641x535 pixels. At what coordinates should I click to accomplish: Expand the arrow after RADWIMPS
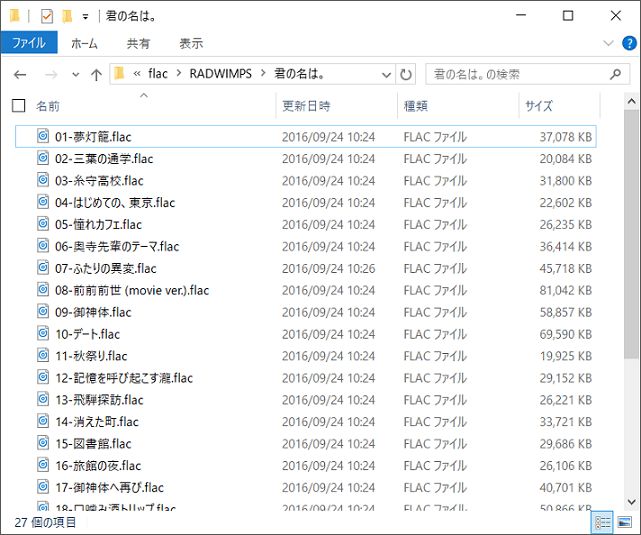click(x=263, y=74)
